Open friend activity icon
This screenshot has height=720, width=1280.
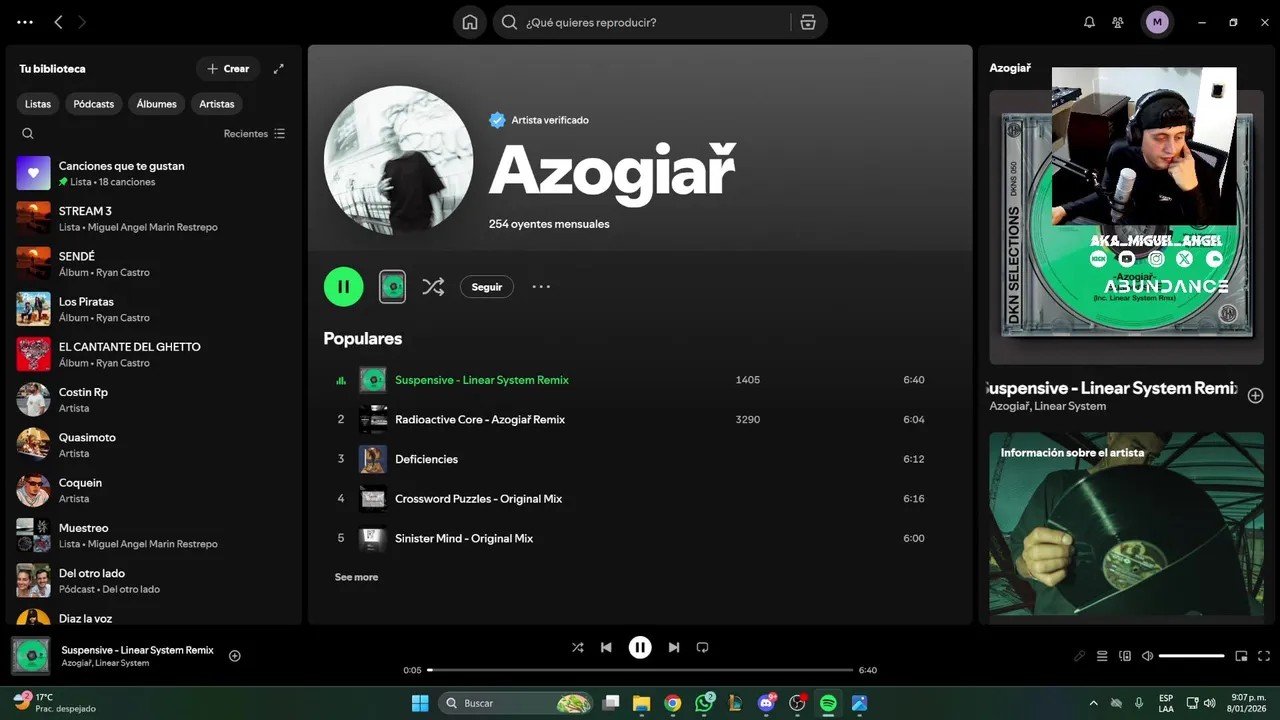(1118, 22)
